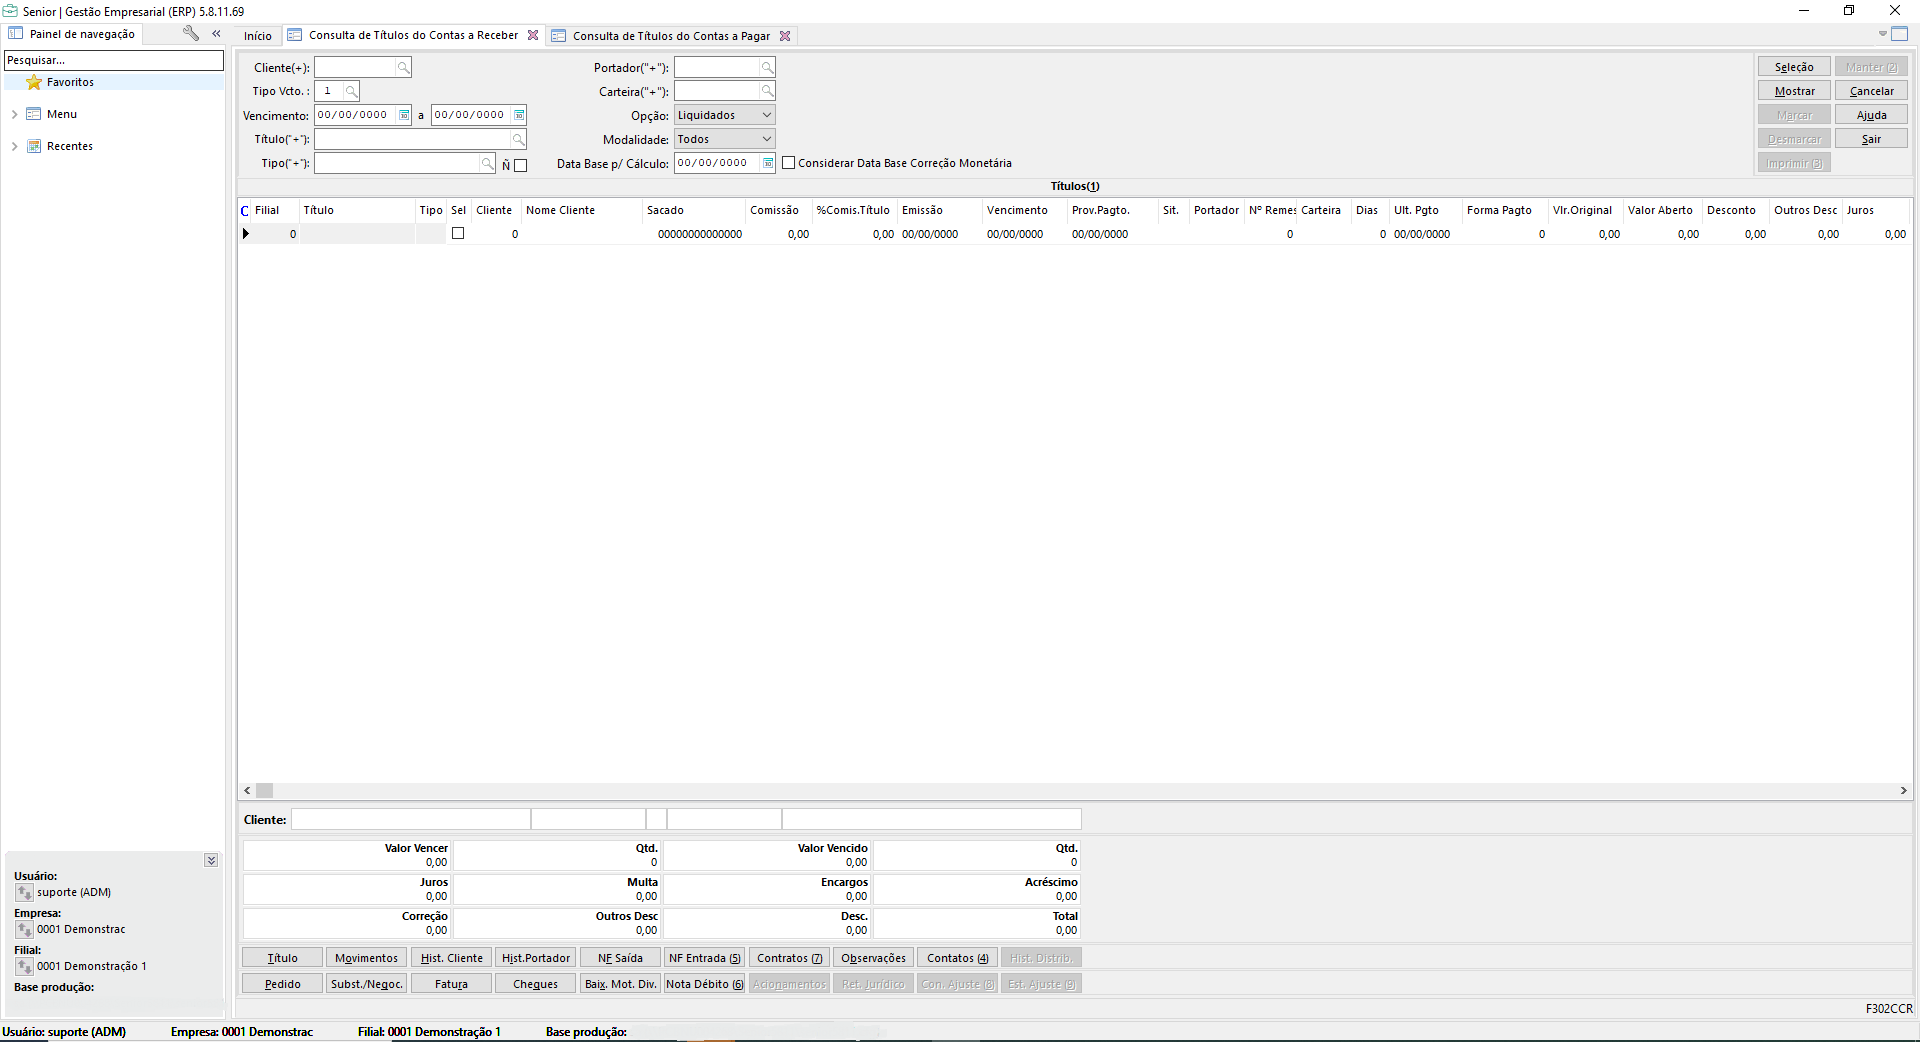Click the Sair button
This screenshot has width=1920, height=1042.
point(1871,139)
